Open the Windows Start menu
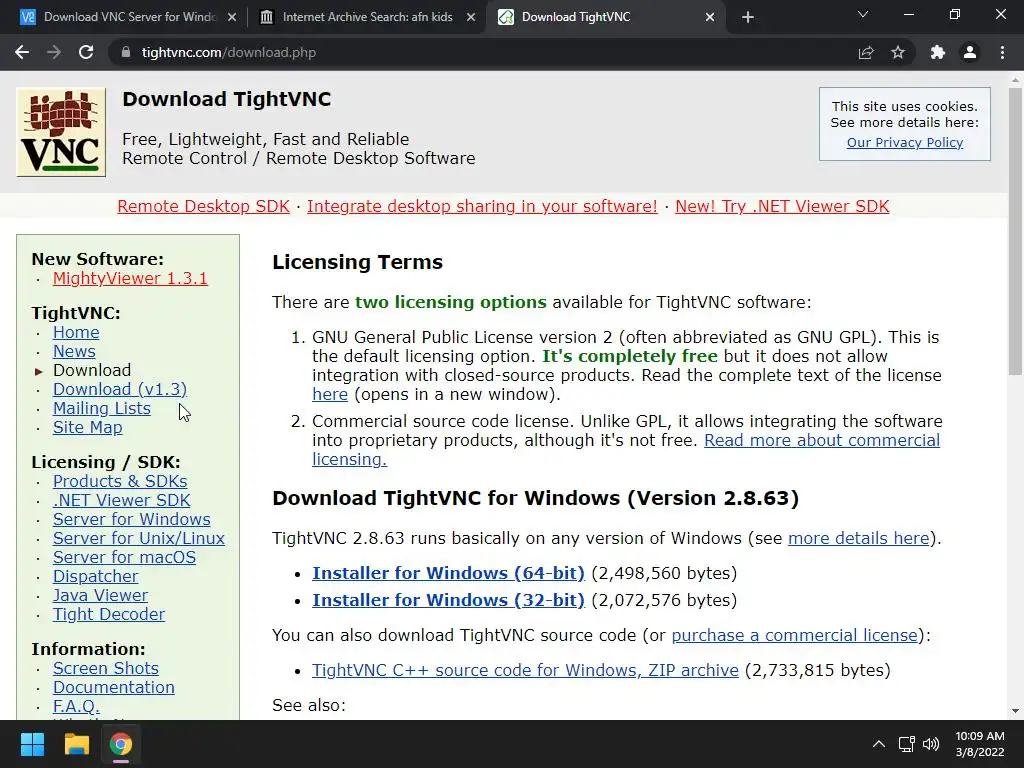The image size is (1024, 768). (32, 744)
